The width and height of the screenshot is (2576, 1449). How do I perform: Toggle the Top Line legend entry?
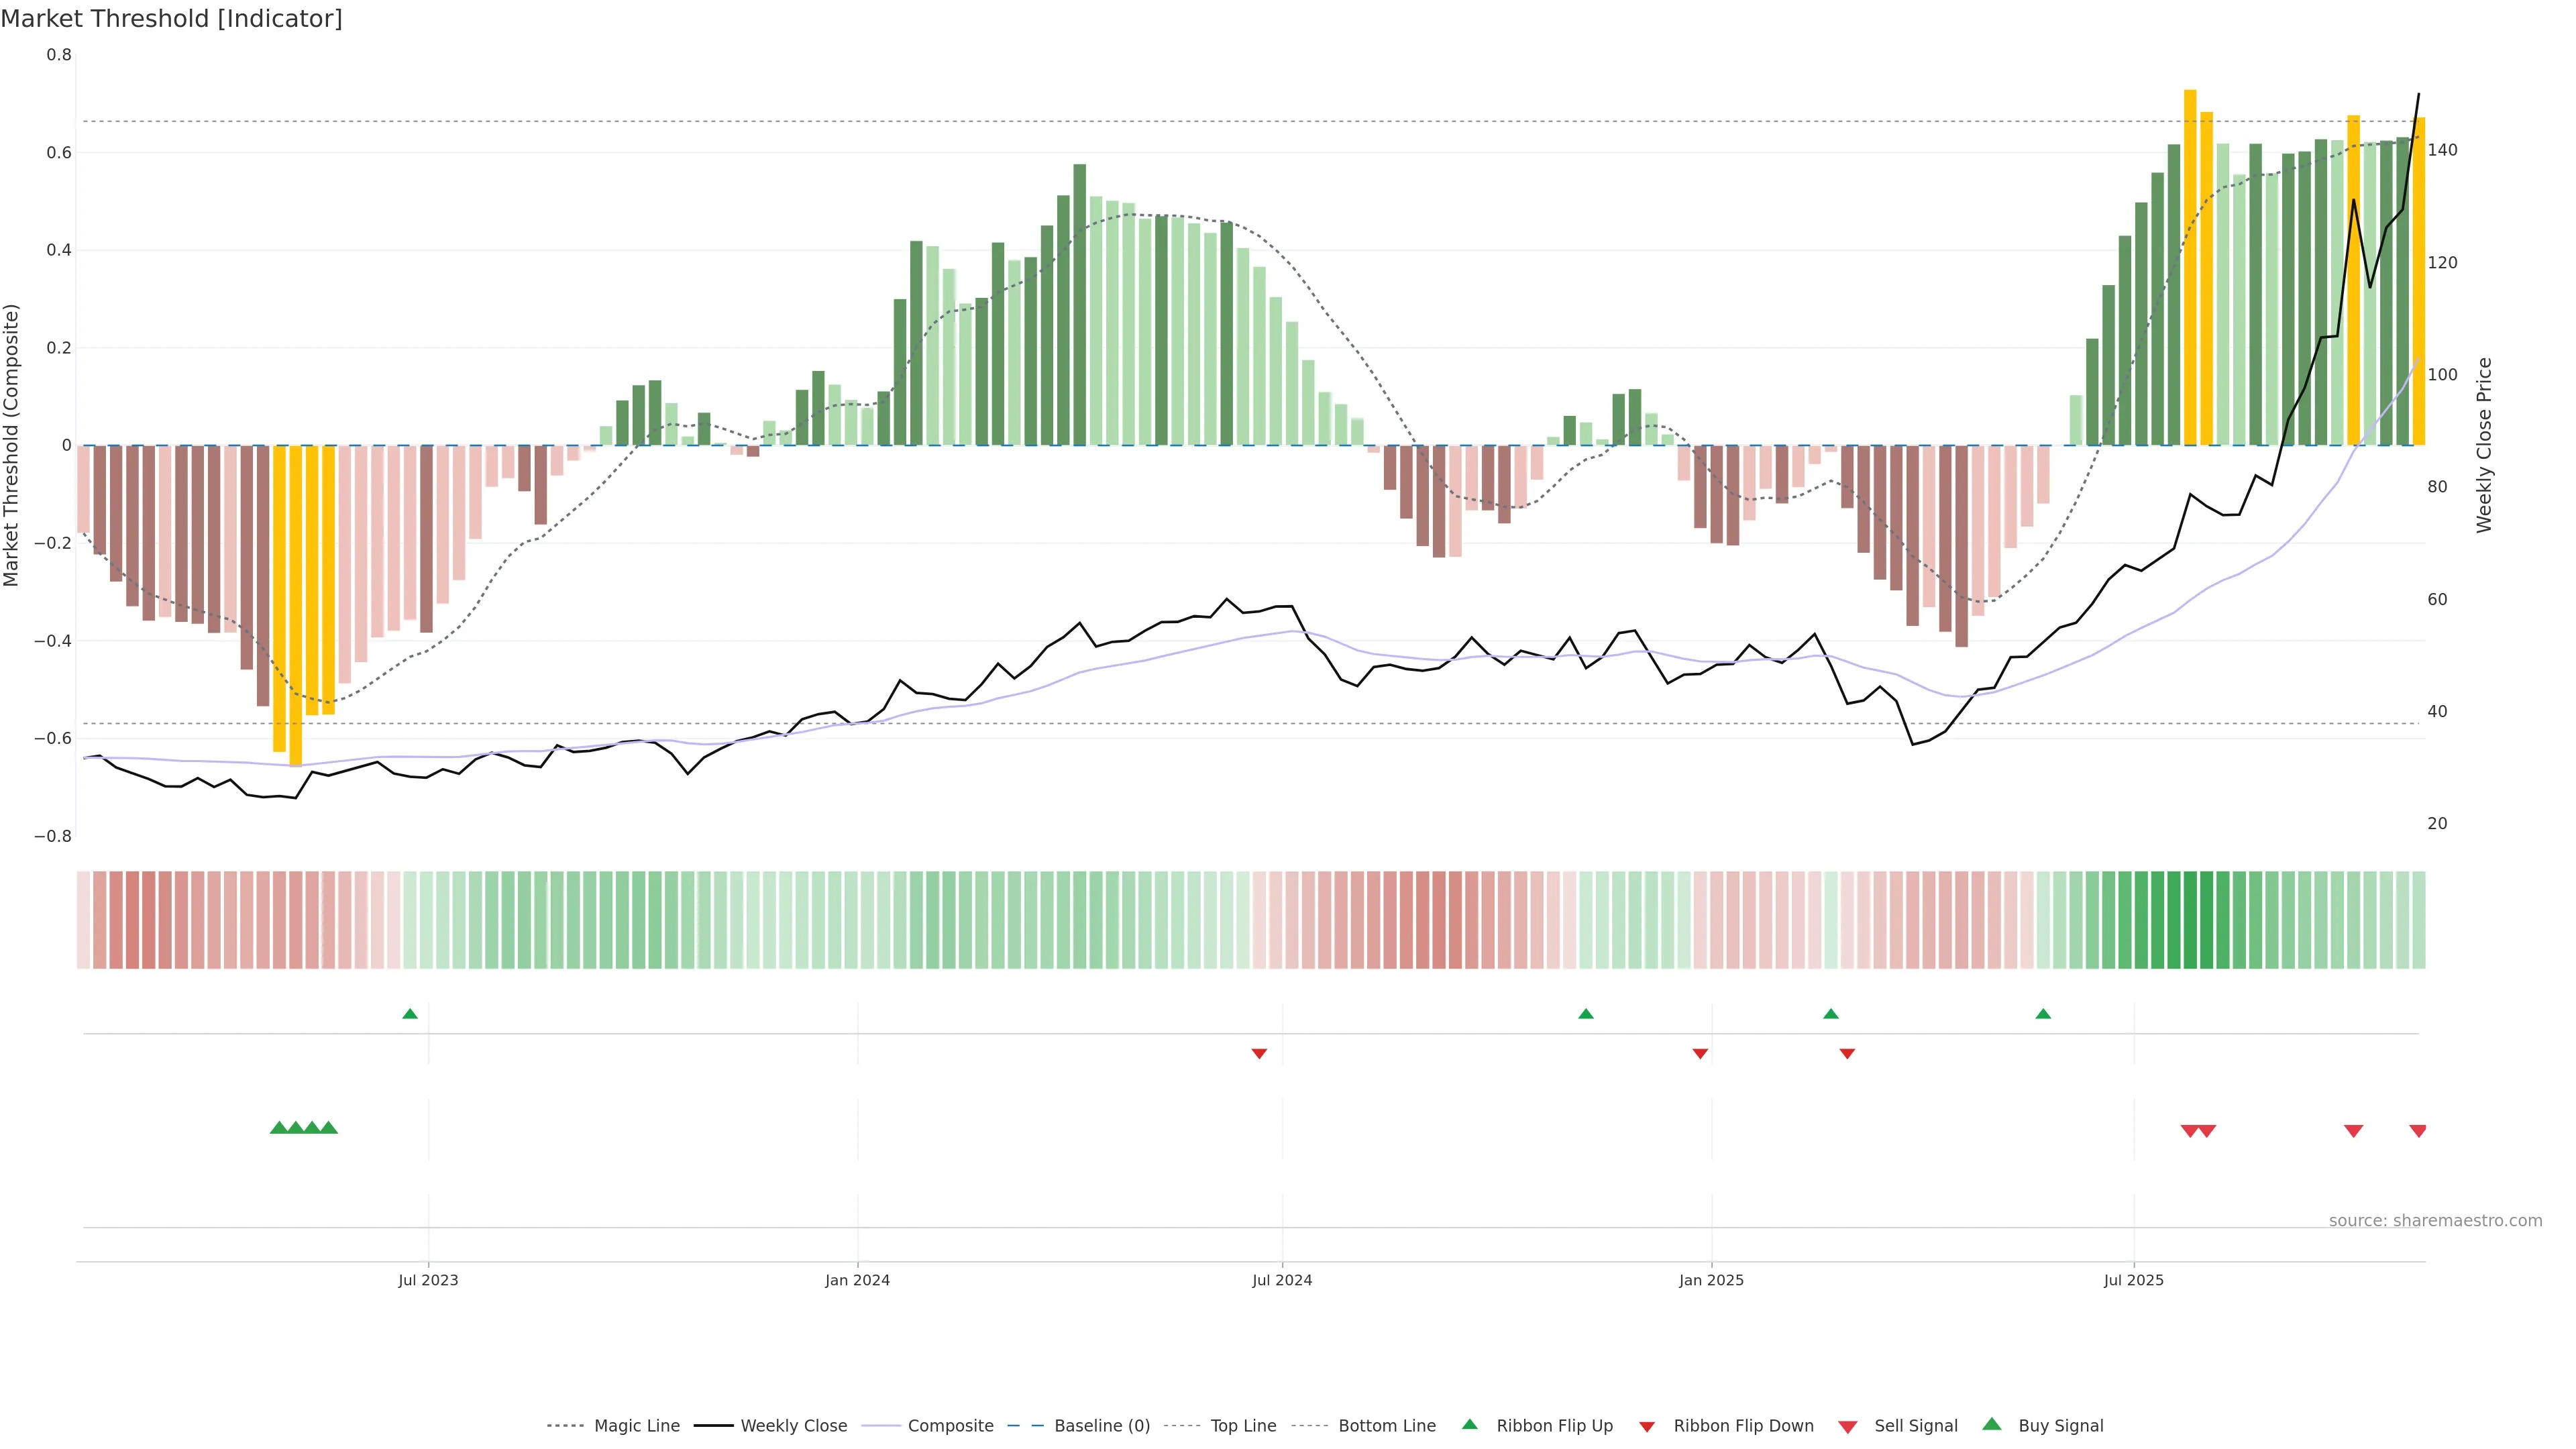[x=1243, y=1426]
